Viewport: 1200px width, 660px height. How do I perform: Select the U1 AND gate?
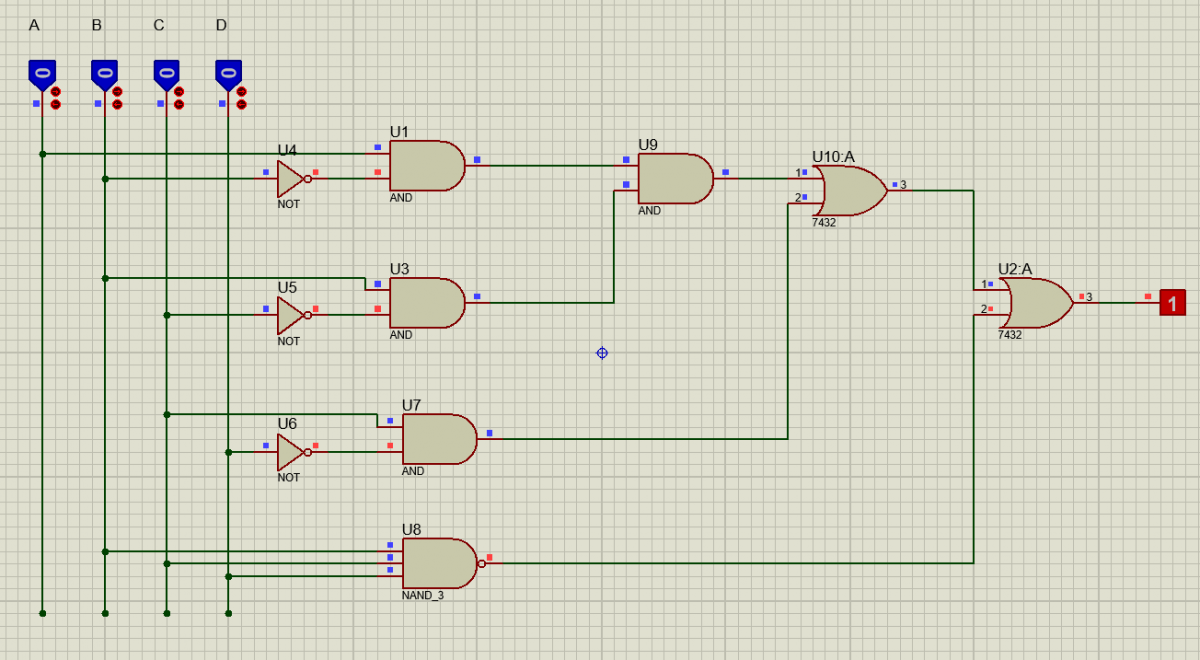click(425, 166)
